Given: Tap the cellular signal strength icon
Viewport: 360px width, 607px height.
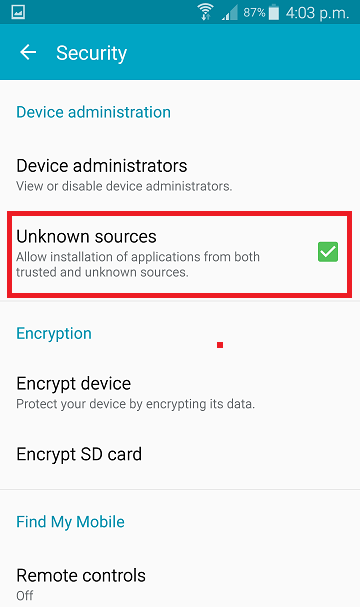Looking at the screenshot, I should pos(230,14).
